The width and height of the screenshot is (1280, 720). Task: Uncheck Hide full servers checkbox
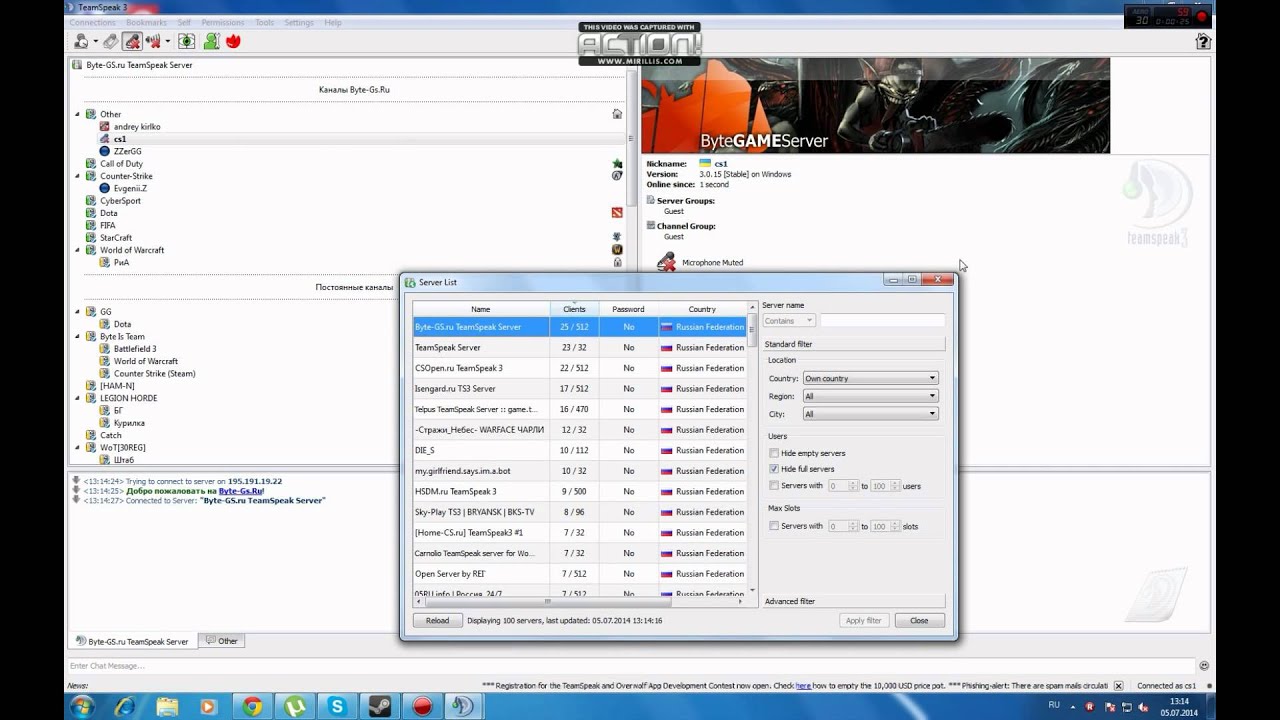[x=774, y=469]
